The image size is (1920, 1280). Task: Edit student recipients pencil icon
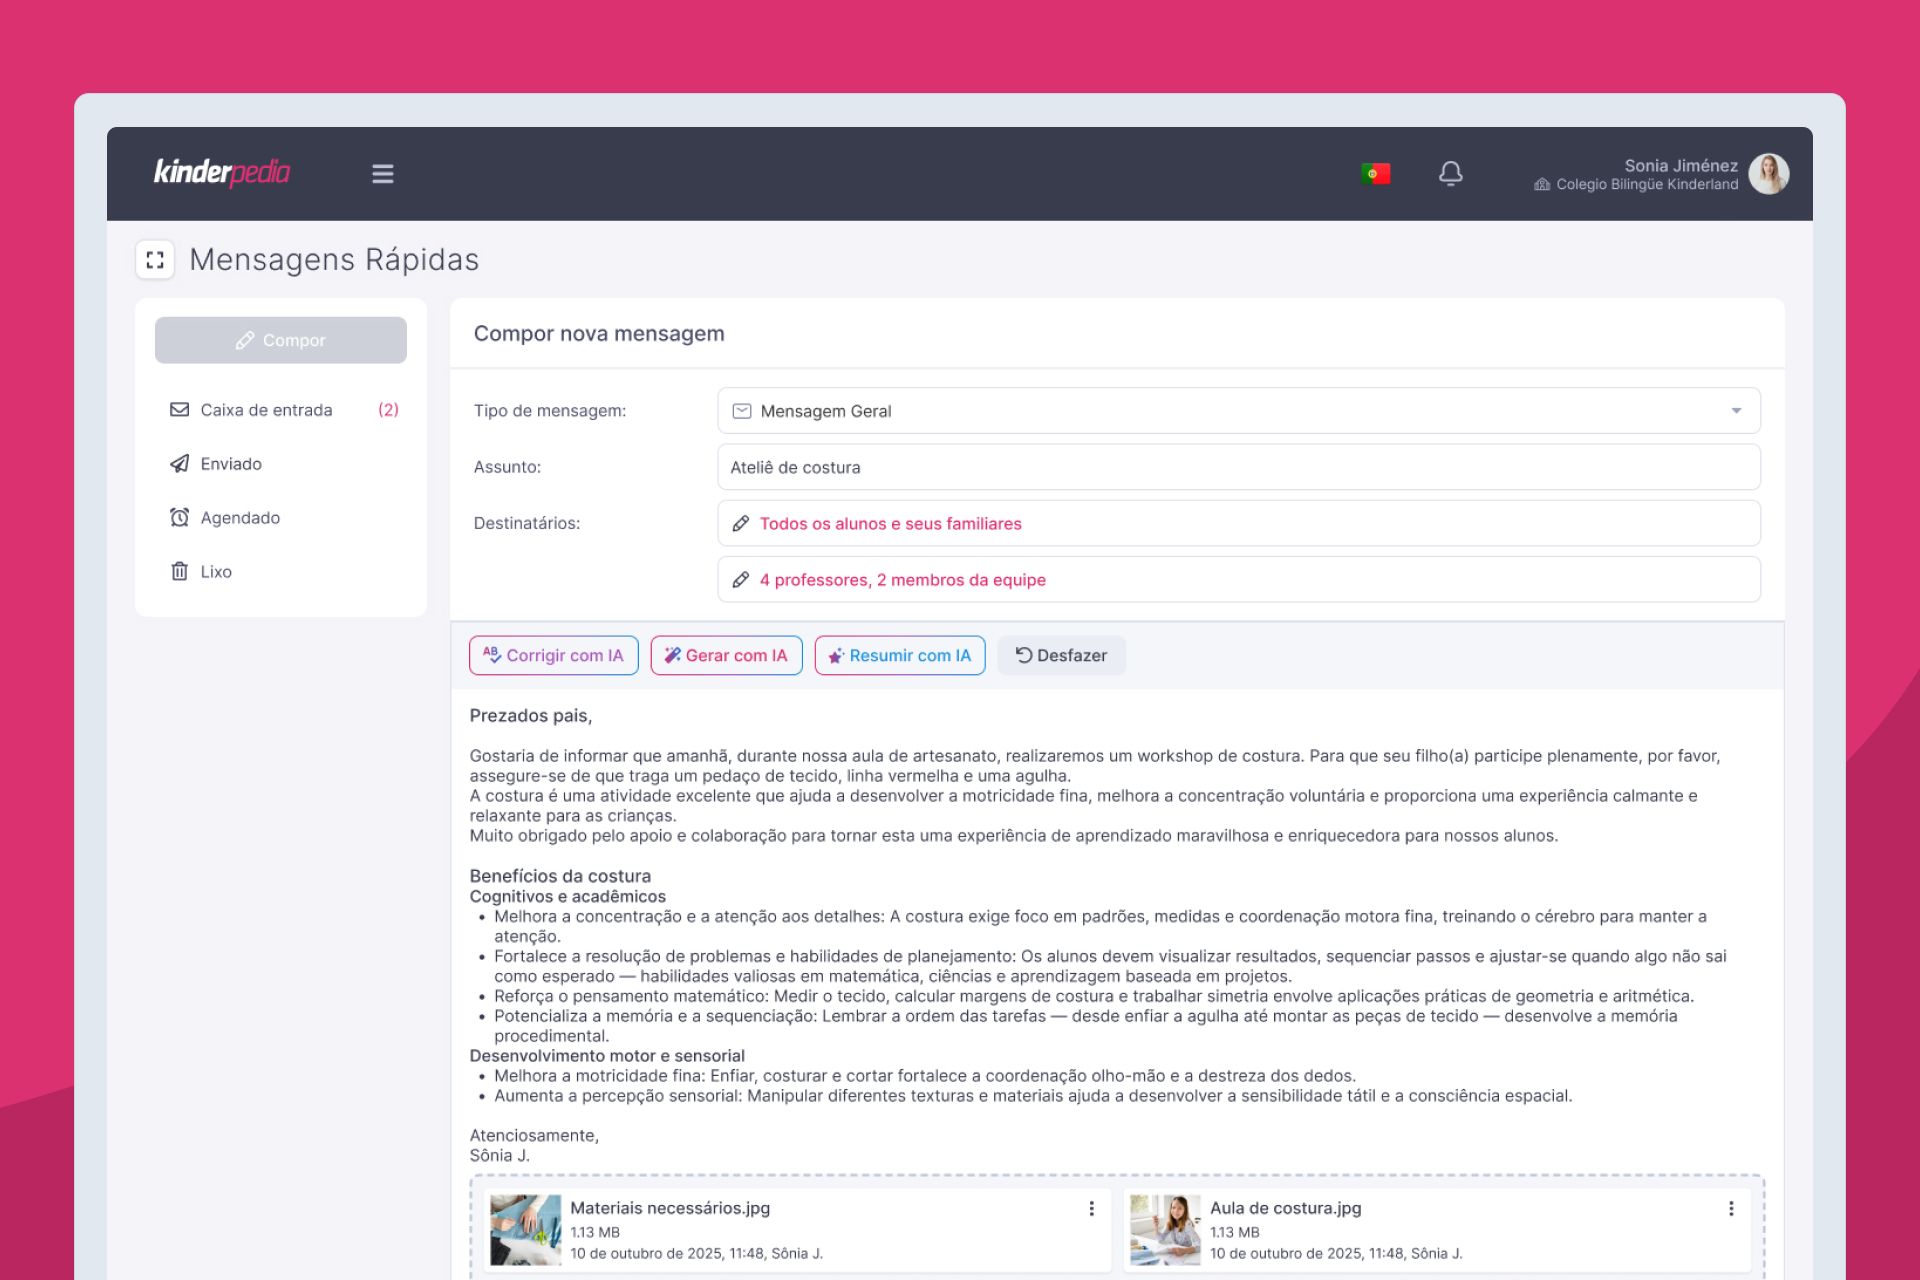point(741,524)
